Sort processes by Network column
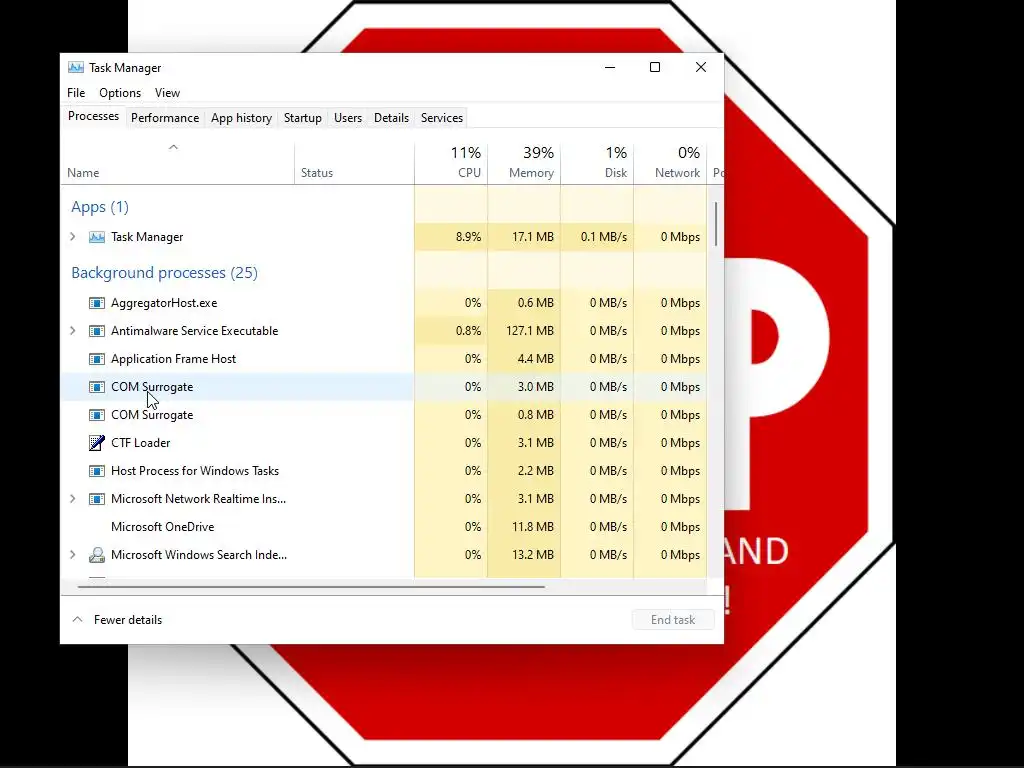Viewport: 1024px width, 768px height. (671, 163)
